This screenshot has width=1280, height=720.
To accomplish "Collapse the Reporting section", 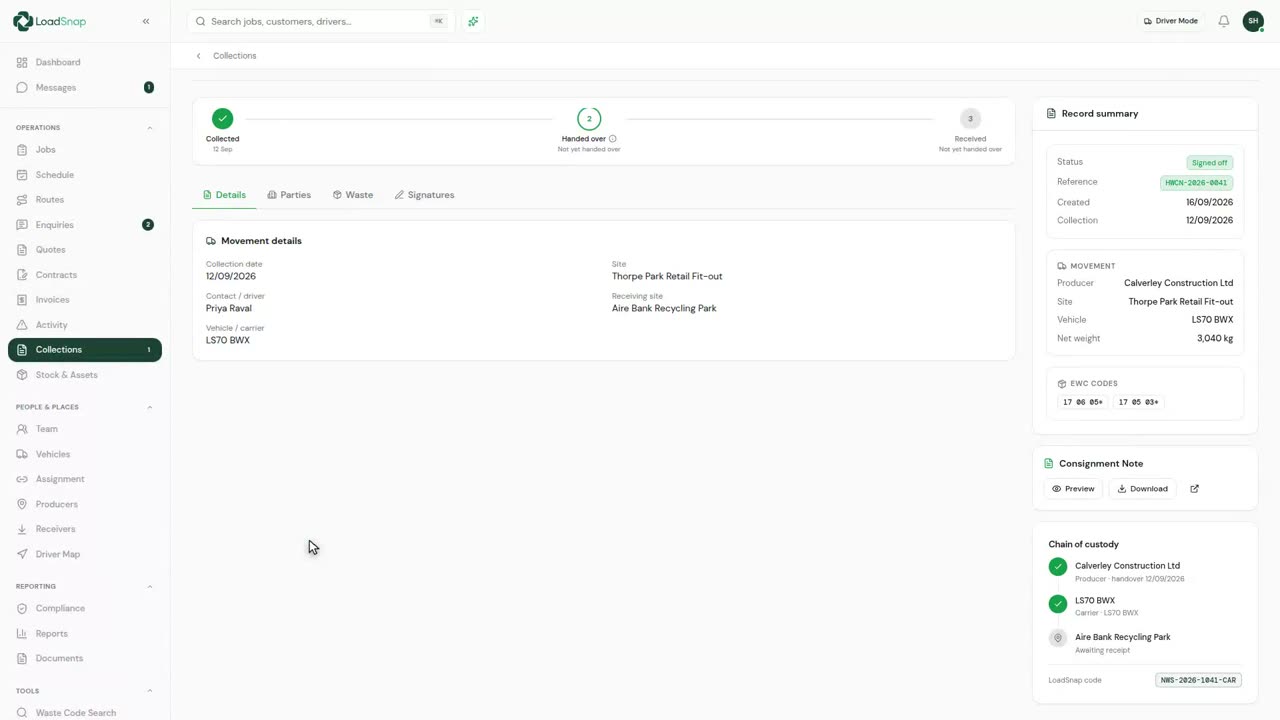I will tap(150, 586).
